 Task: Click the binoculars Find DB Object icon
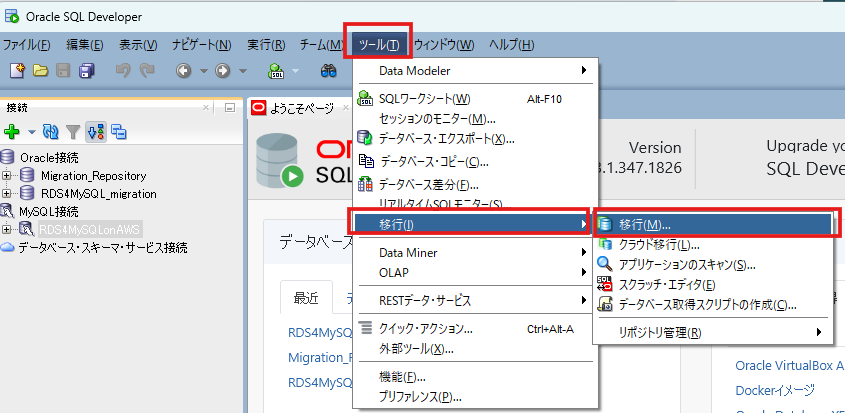[329, 71]
